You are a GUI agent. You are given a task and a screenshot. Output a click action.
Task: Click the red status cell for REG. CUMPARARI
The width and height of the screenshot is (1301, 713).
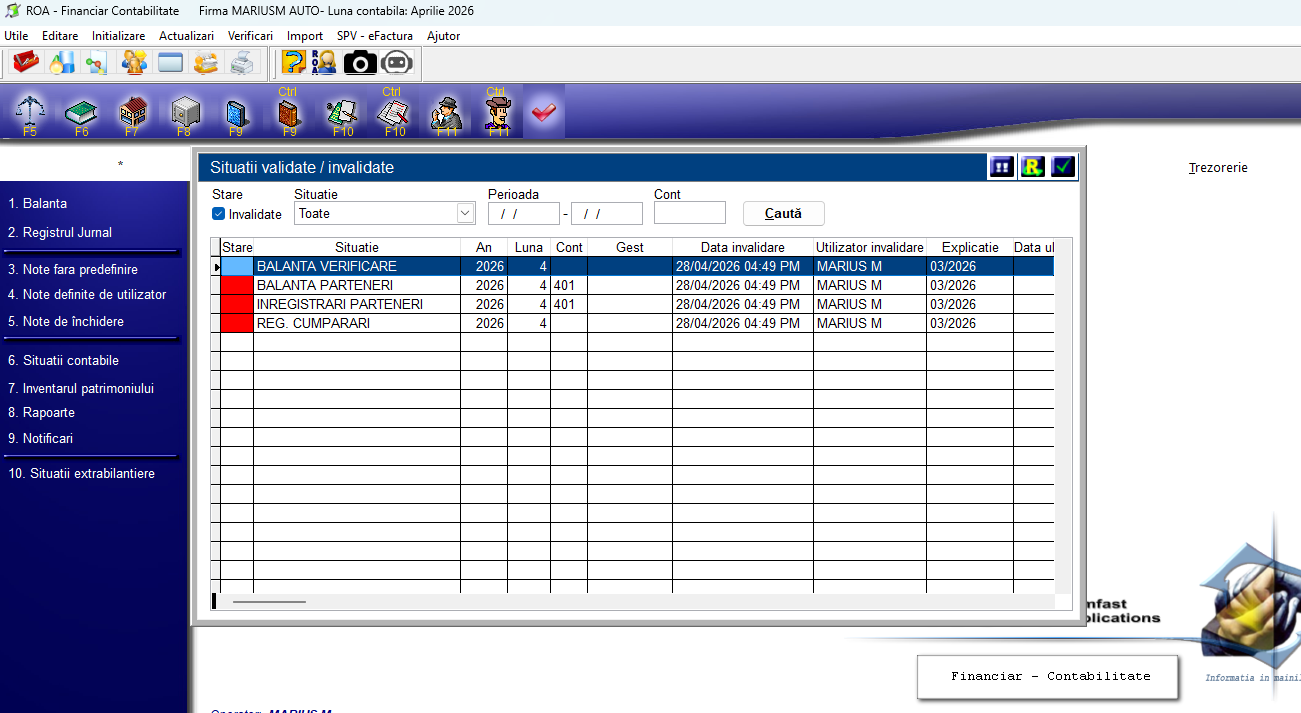click(237, 324)
